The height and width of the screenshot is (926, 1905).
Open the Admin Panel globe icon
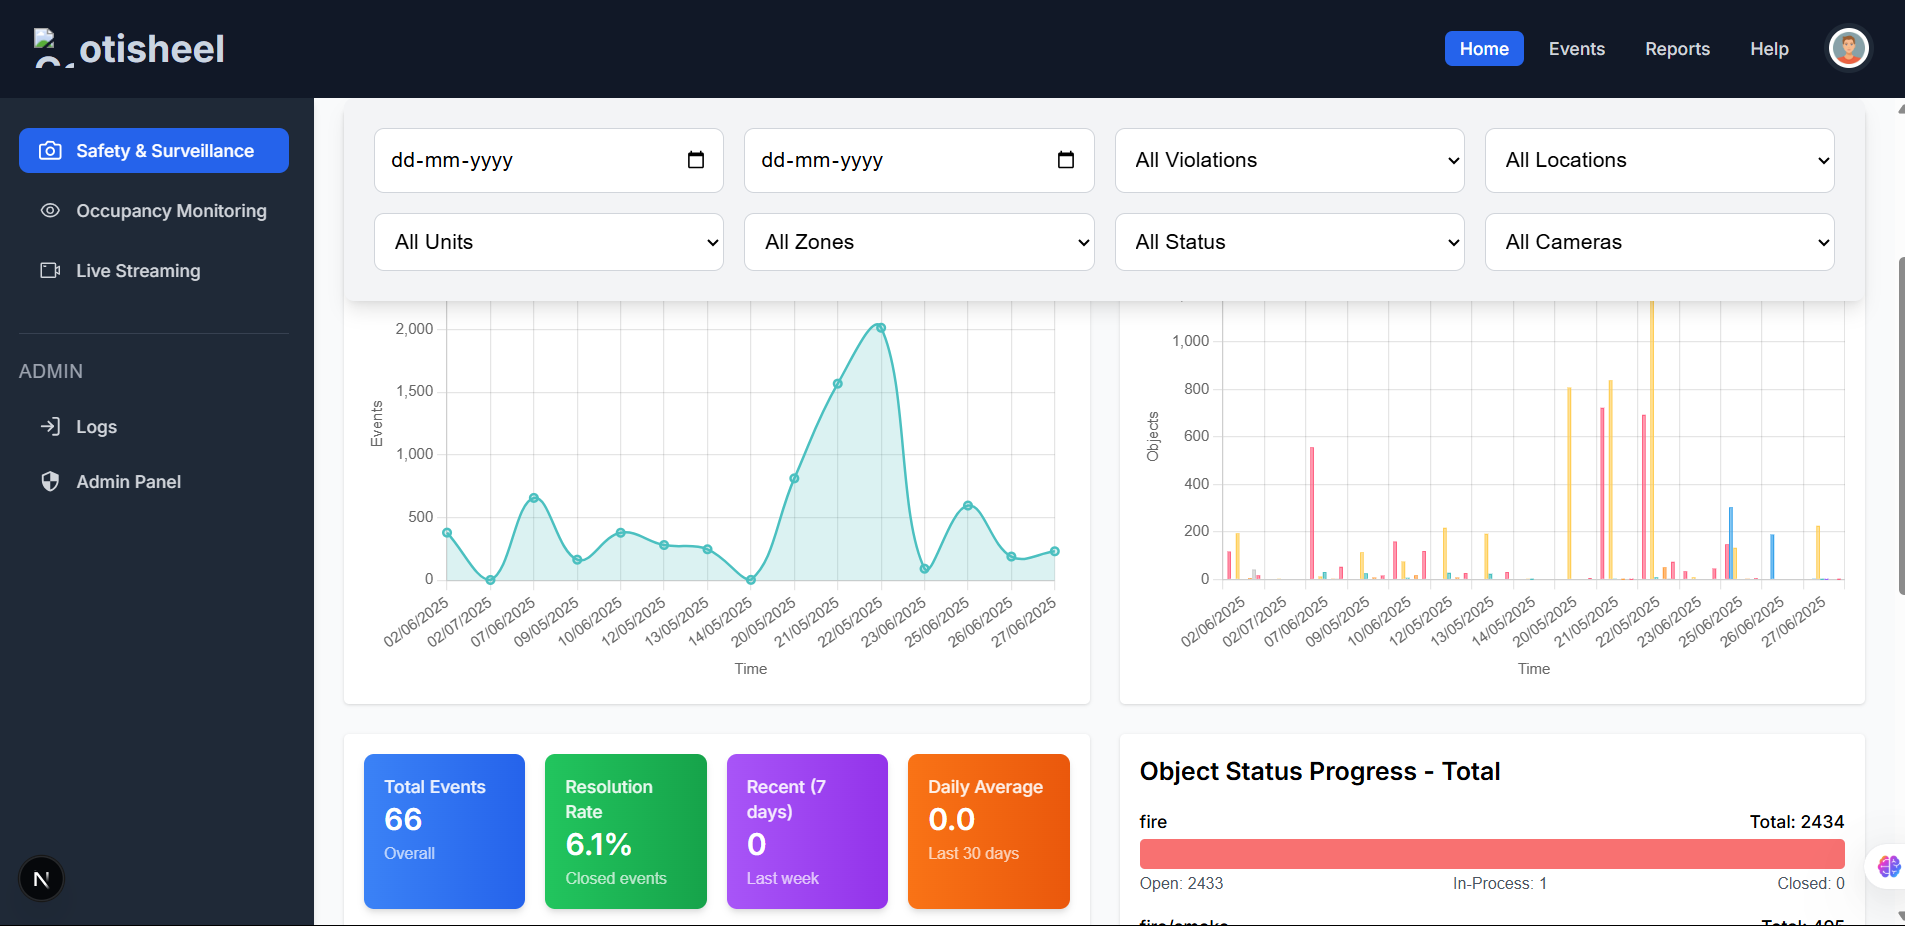coord(50,481)
